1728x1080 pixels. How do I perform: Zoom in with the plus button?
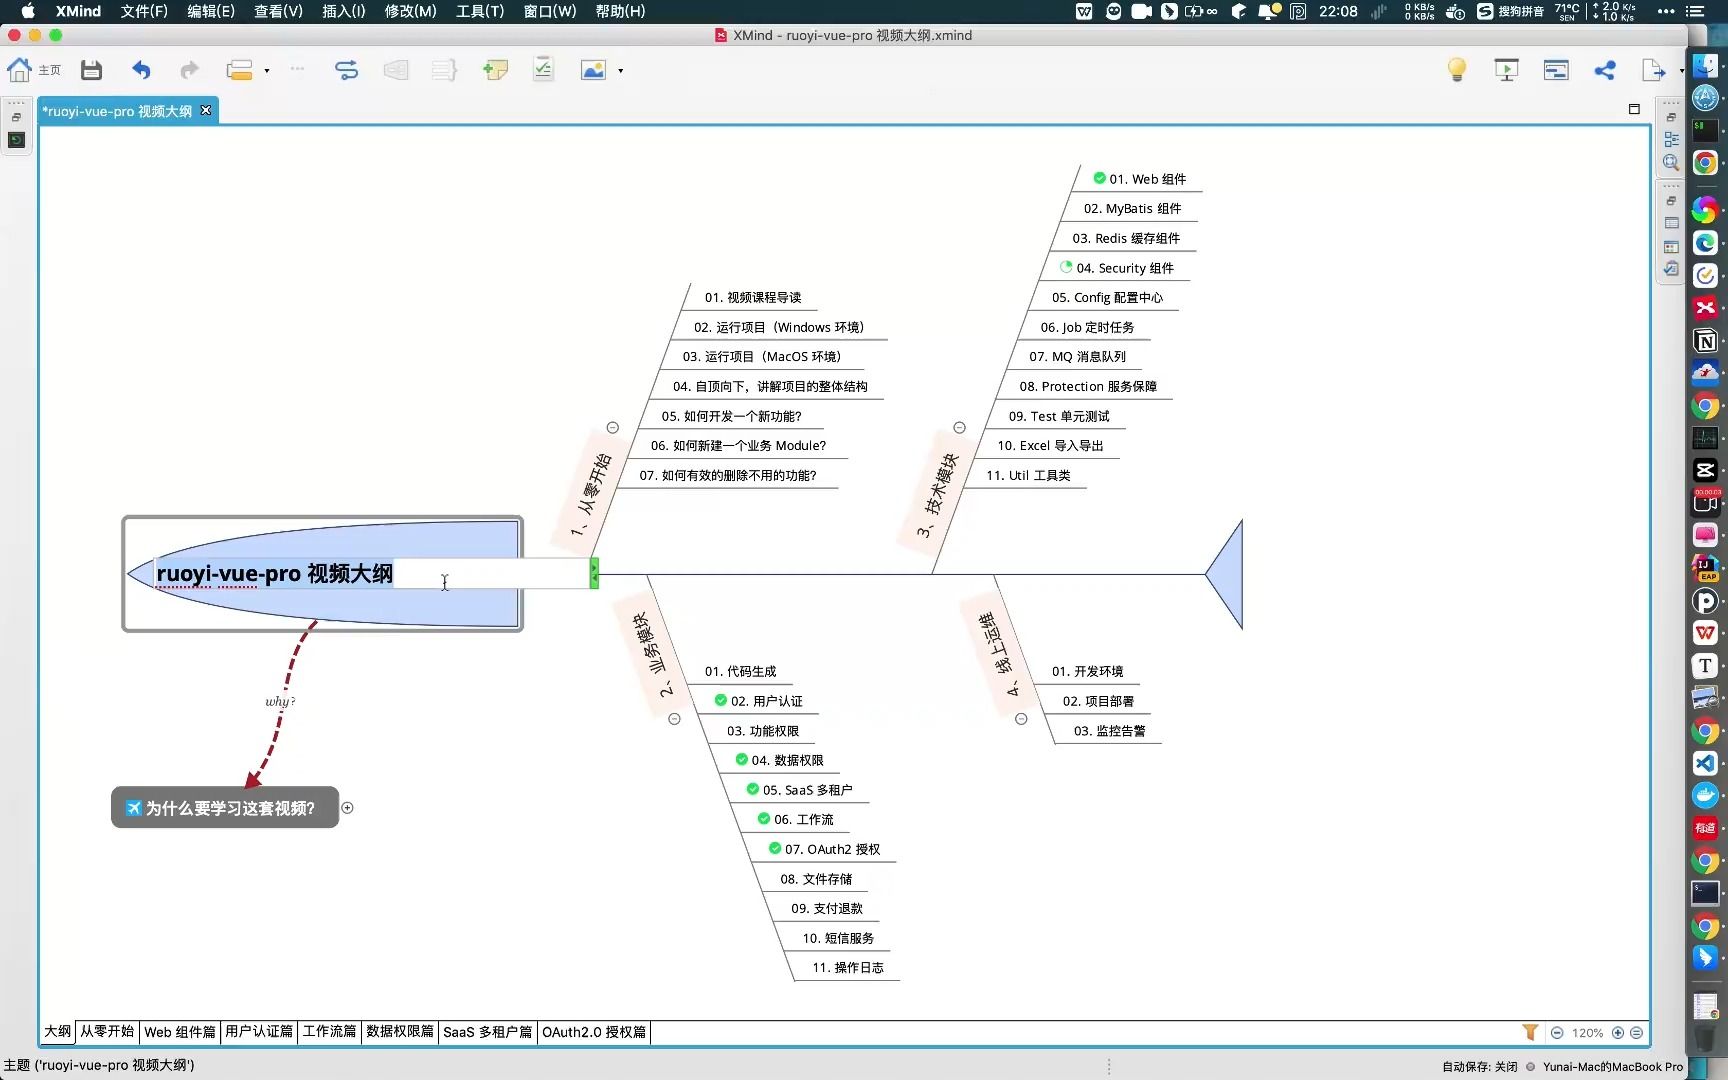point(1618,1033)
